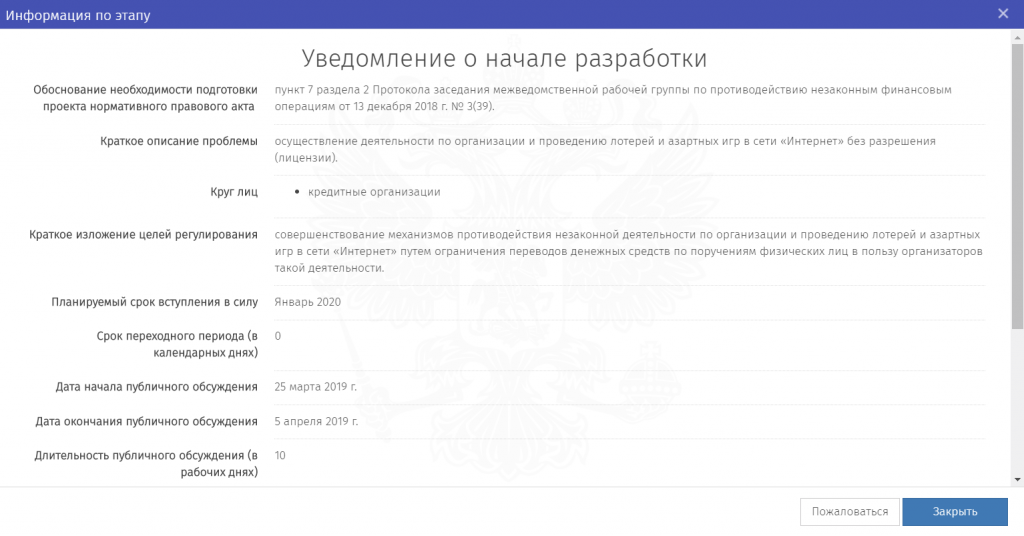Screen dimensions: 1024x536
Task: Click the end date '5 апреля 2019 г.'
Action: pos(316,421)
